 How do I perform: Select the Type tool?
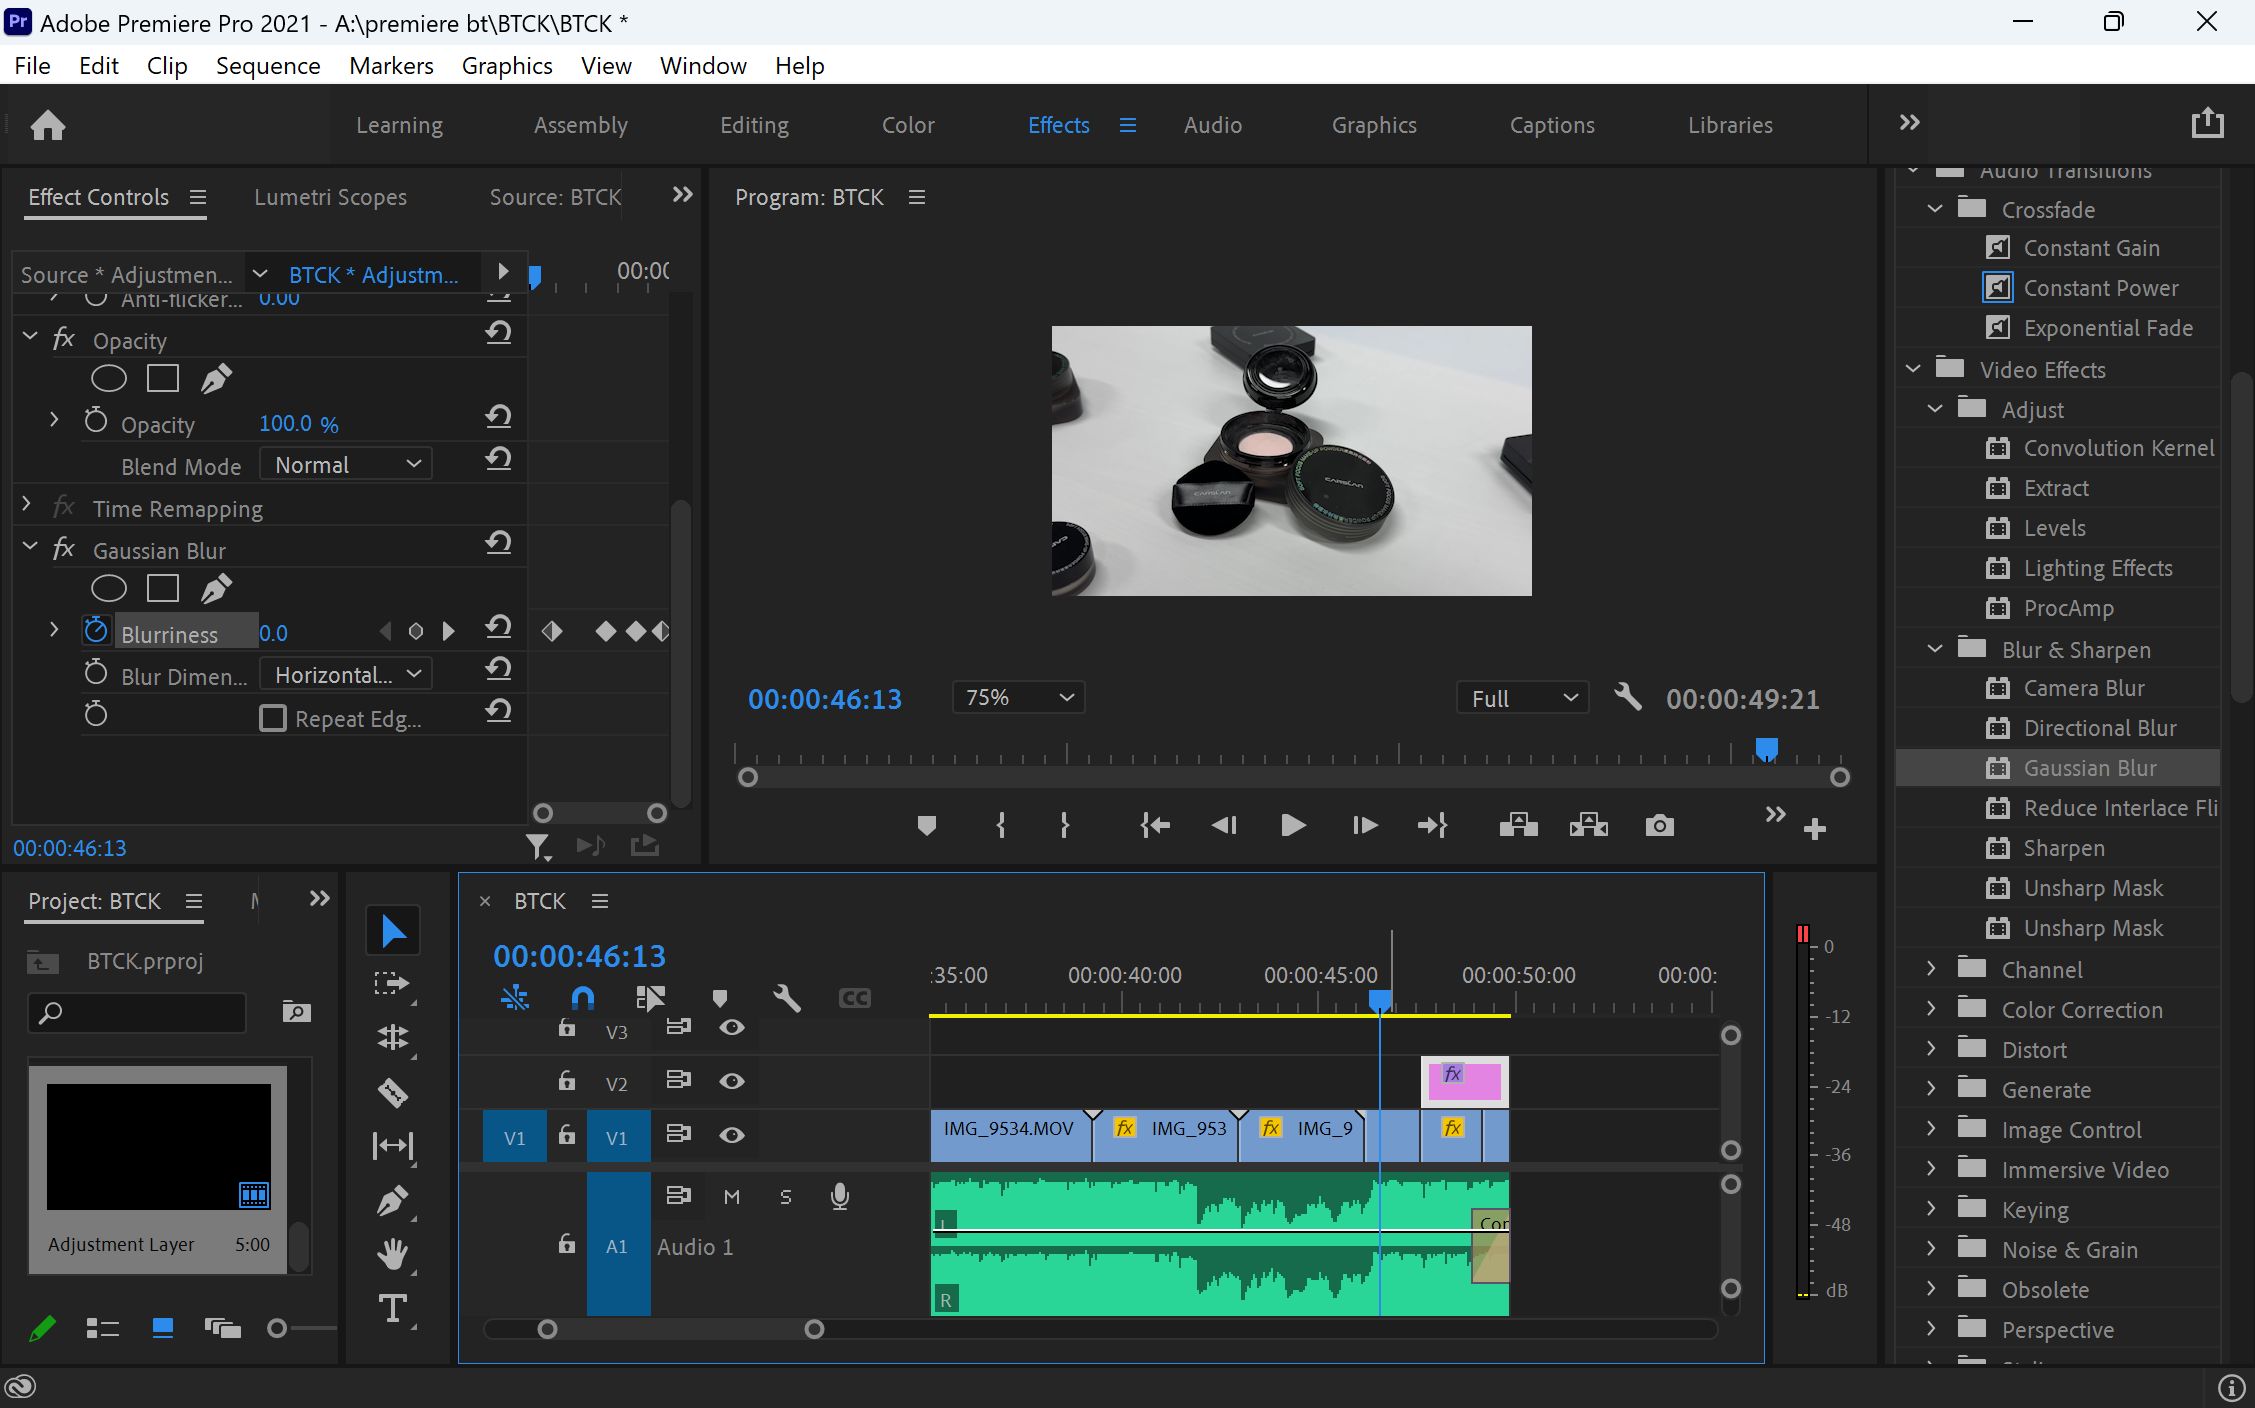click(x=393, y=1308)
